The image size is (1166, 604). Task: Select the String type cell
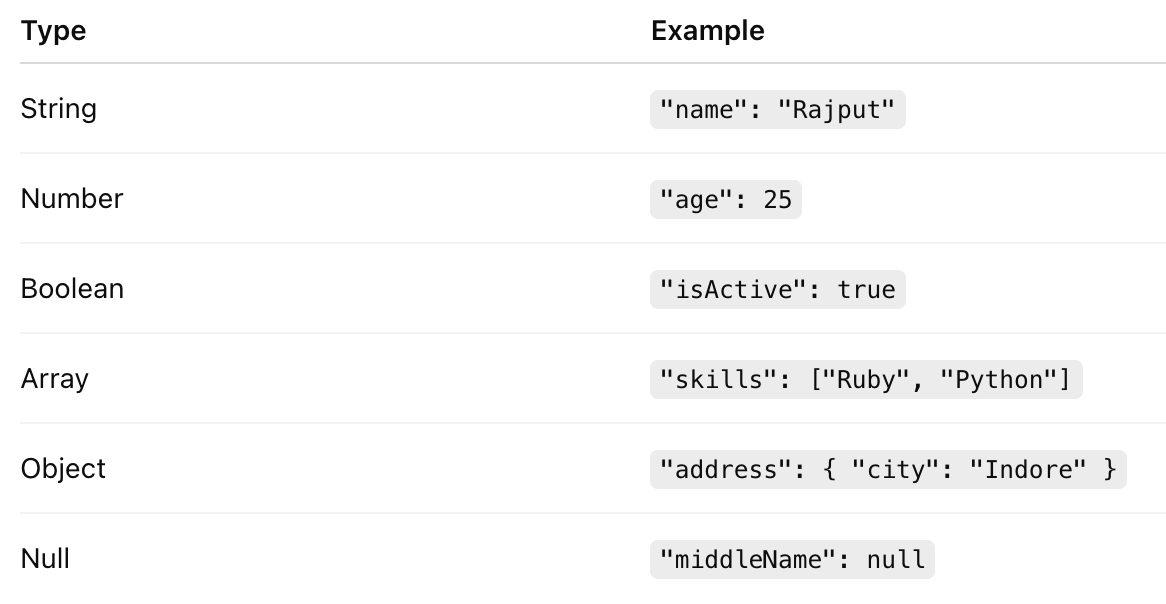point(59,109)
